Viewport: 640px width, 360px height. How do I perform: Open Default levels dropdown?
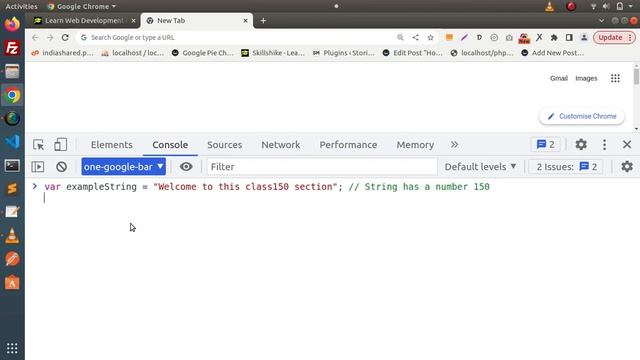[480, 167]
